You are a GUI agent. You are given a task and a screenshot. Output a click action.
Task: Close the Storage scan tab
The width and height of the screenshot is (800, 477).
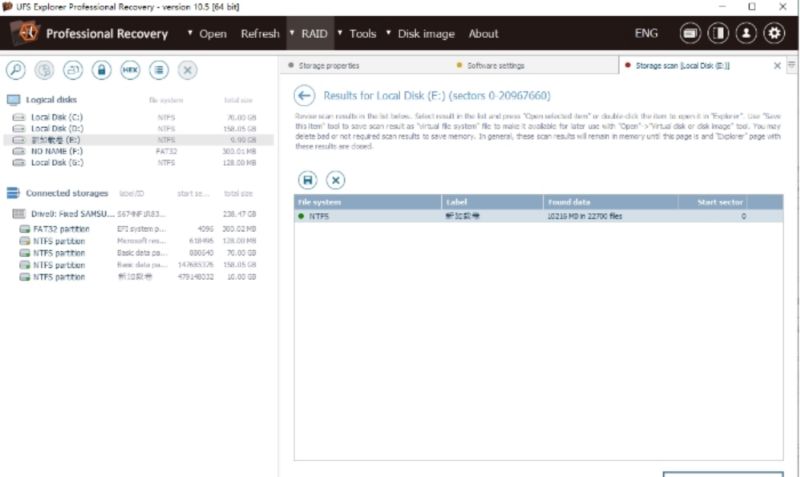(x=777, y=66)
